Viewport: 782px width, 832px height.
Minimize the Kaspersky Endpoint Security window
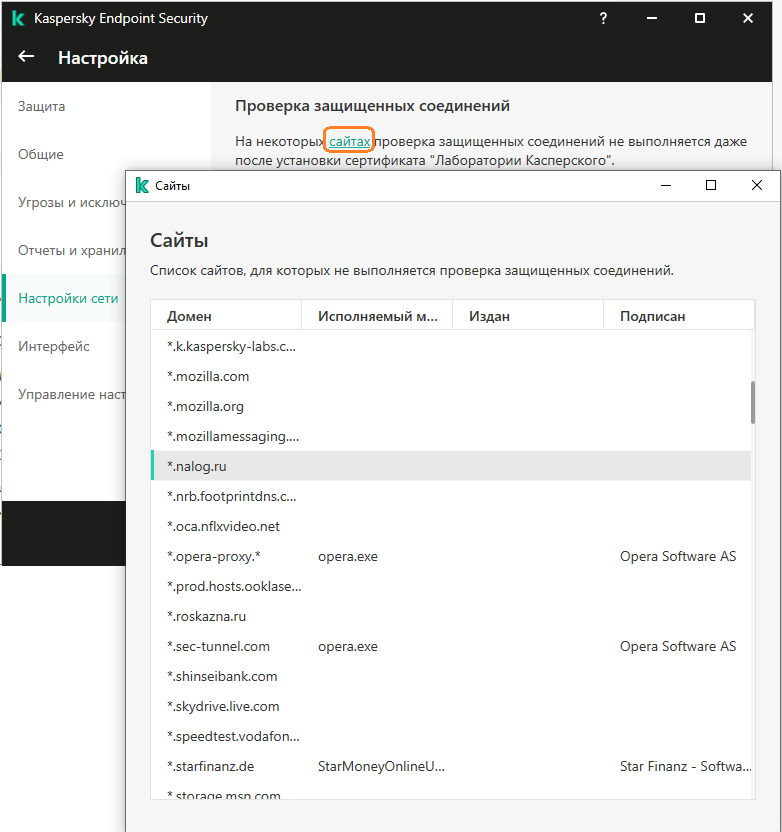[x=652, y=19]
